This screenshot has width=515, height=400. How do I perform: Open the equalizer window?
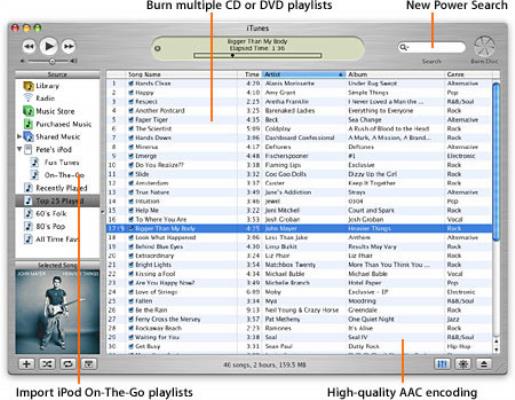tap(442, 364)
